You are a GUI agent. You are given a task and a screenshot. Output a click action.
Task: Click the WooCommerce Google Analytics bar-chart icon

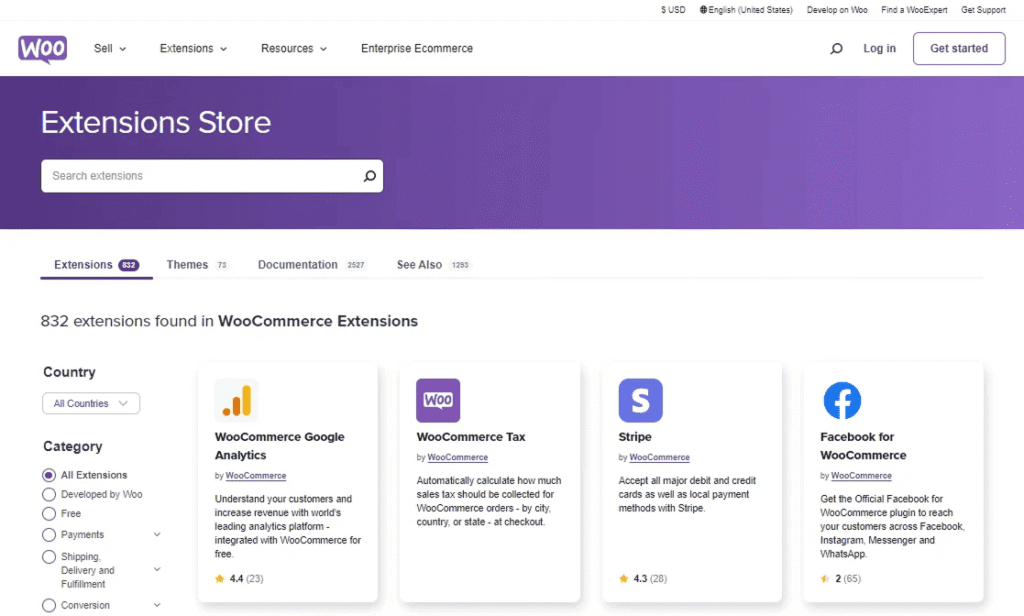point(237,399)
